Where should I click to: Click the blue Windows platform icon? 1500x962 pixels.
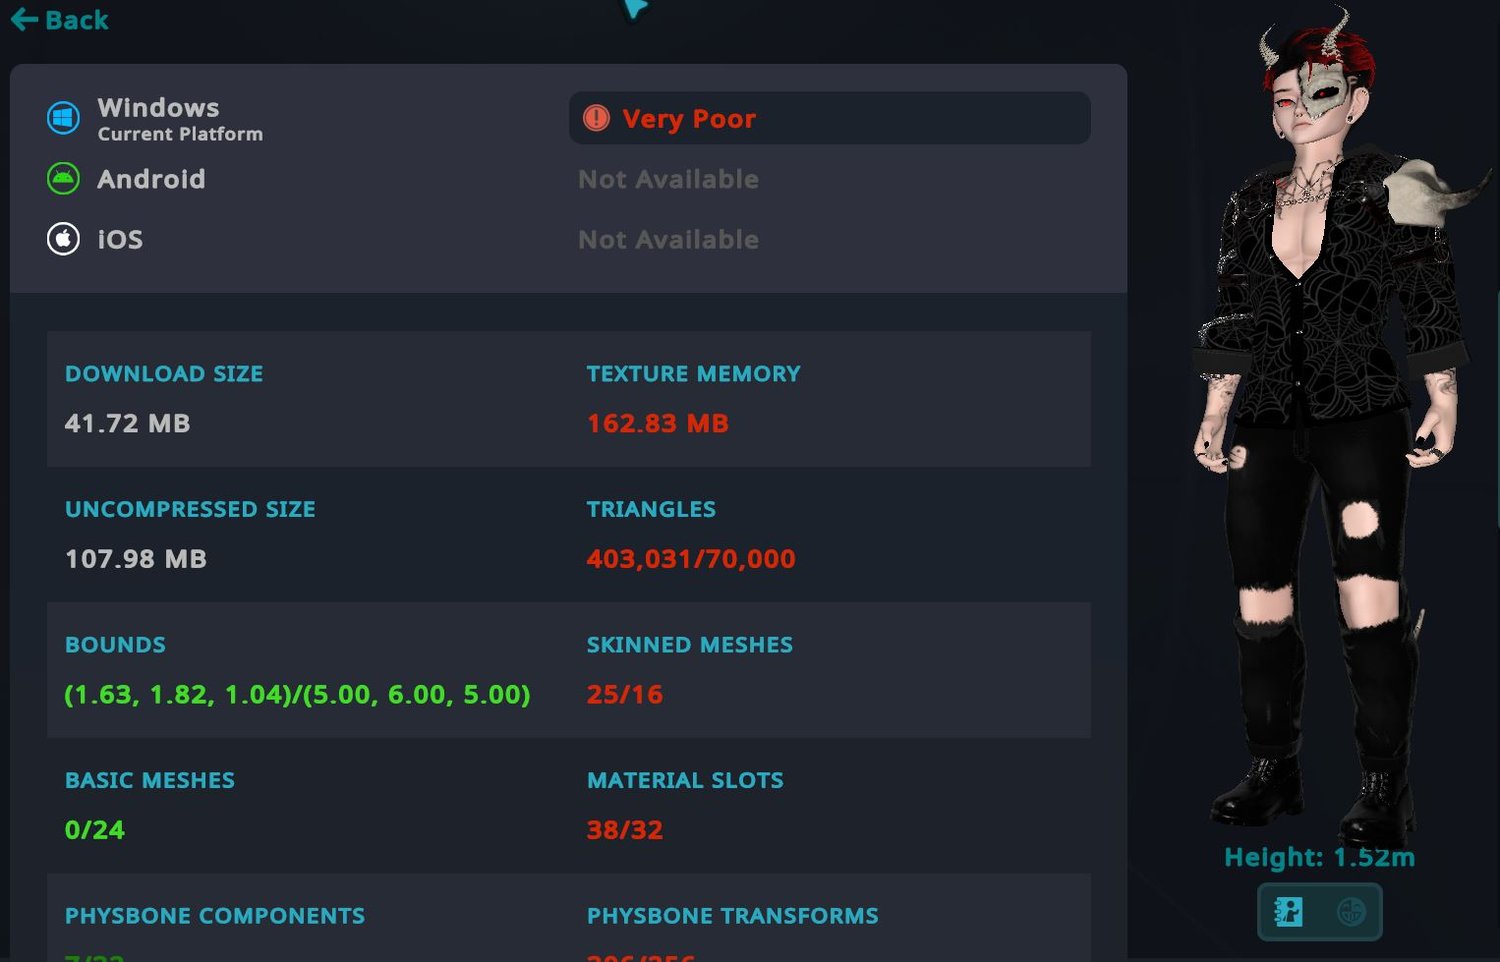point(63,118)
